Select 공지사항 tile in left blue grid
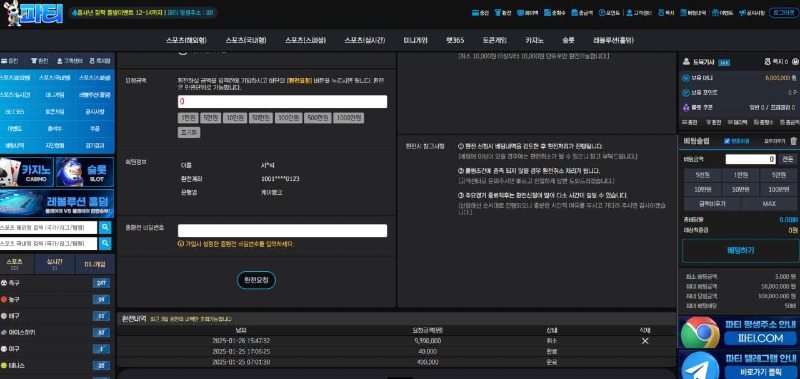Screen dimensions: 800x379 (95, 111)
